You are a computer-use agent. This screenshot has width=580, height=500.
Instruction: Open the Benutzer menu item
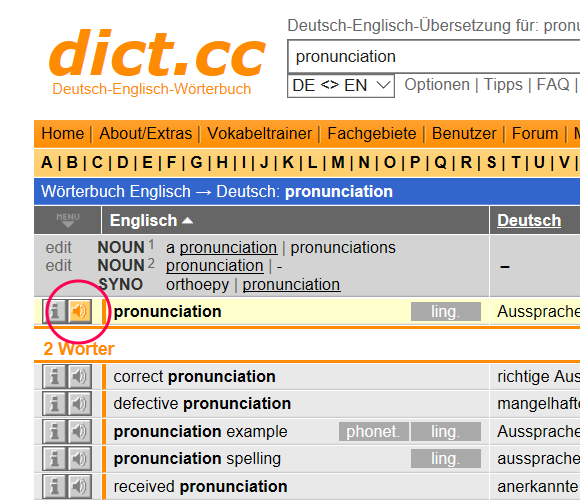(x=464, y=134)
